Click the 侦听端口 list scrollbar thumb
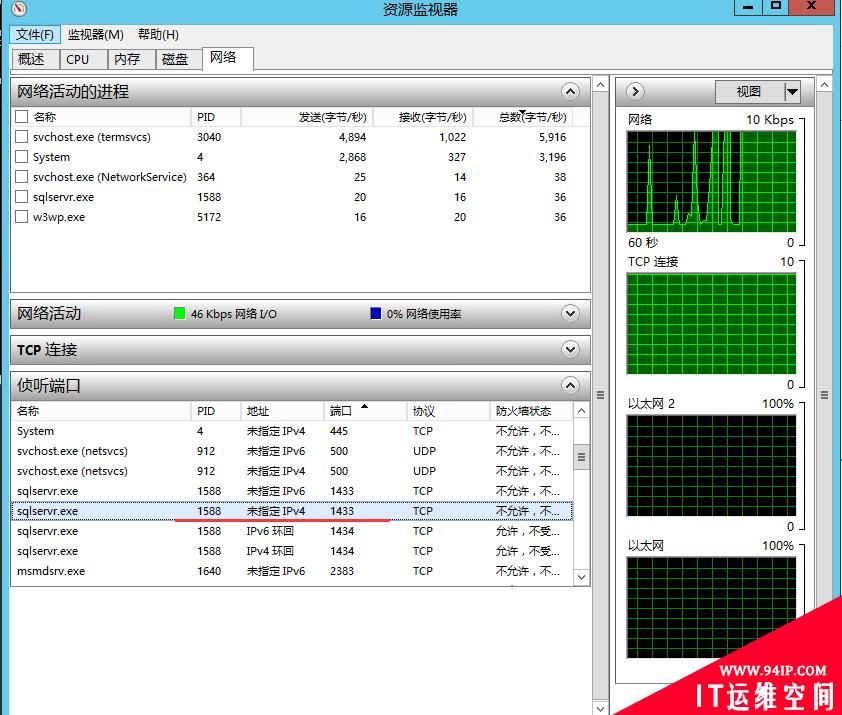 coord(581,457)
